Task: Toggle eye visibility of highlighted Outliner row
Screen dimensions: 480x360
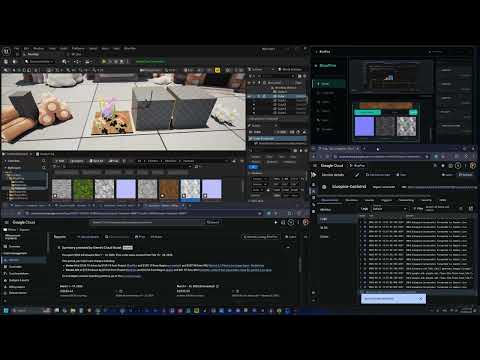Action: coord(249,96)
